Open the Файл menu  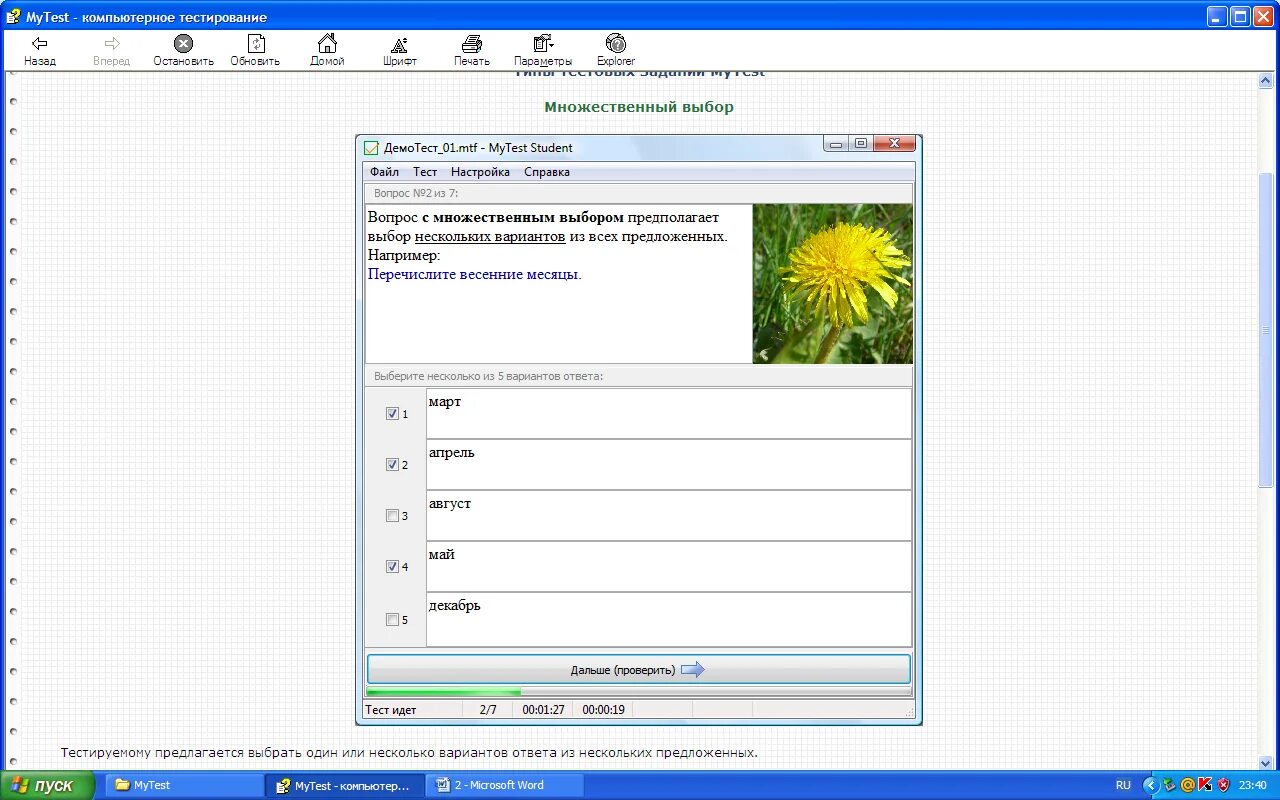[384, 172]
